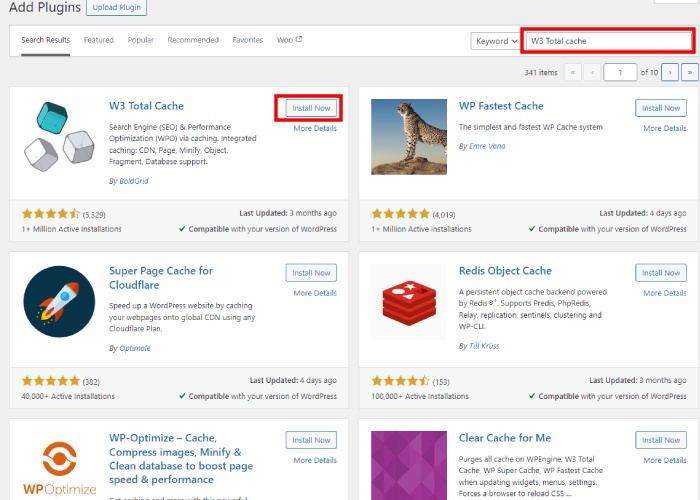Open the Super Page Cache rocket icon

(59, 301)
